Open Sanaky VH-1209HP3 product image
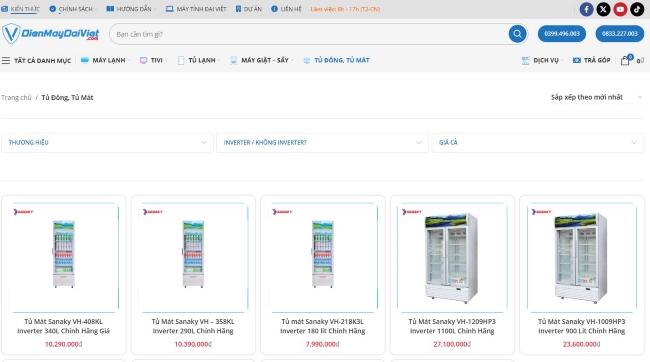Image resolution: width=650 pixels, height=362 pixels. pos(452,257)
